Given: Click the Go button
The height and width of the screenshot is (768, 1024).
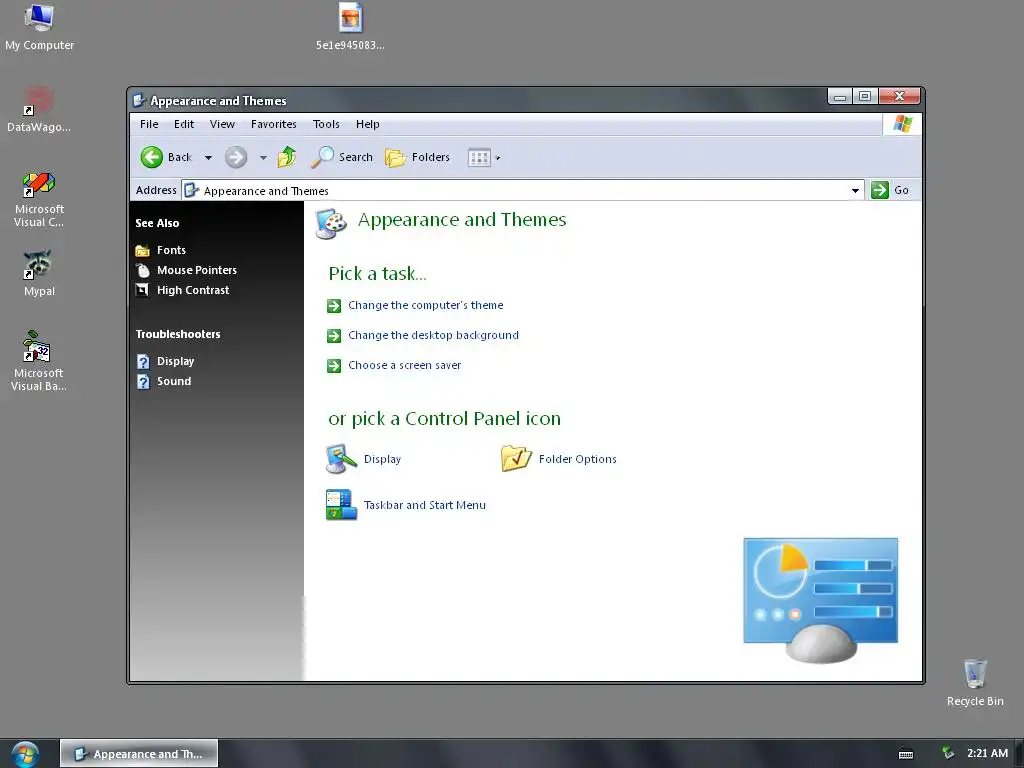Looking at the screenshot, I should point(889,190).
